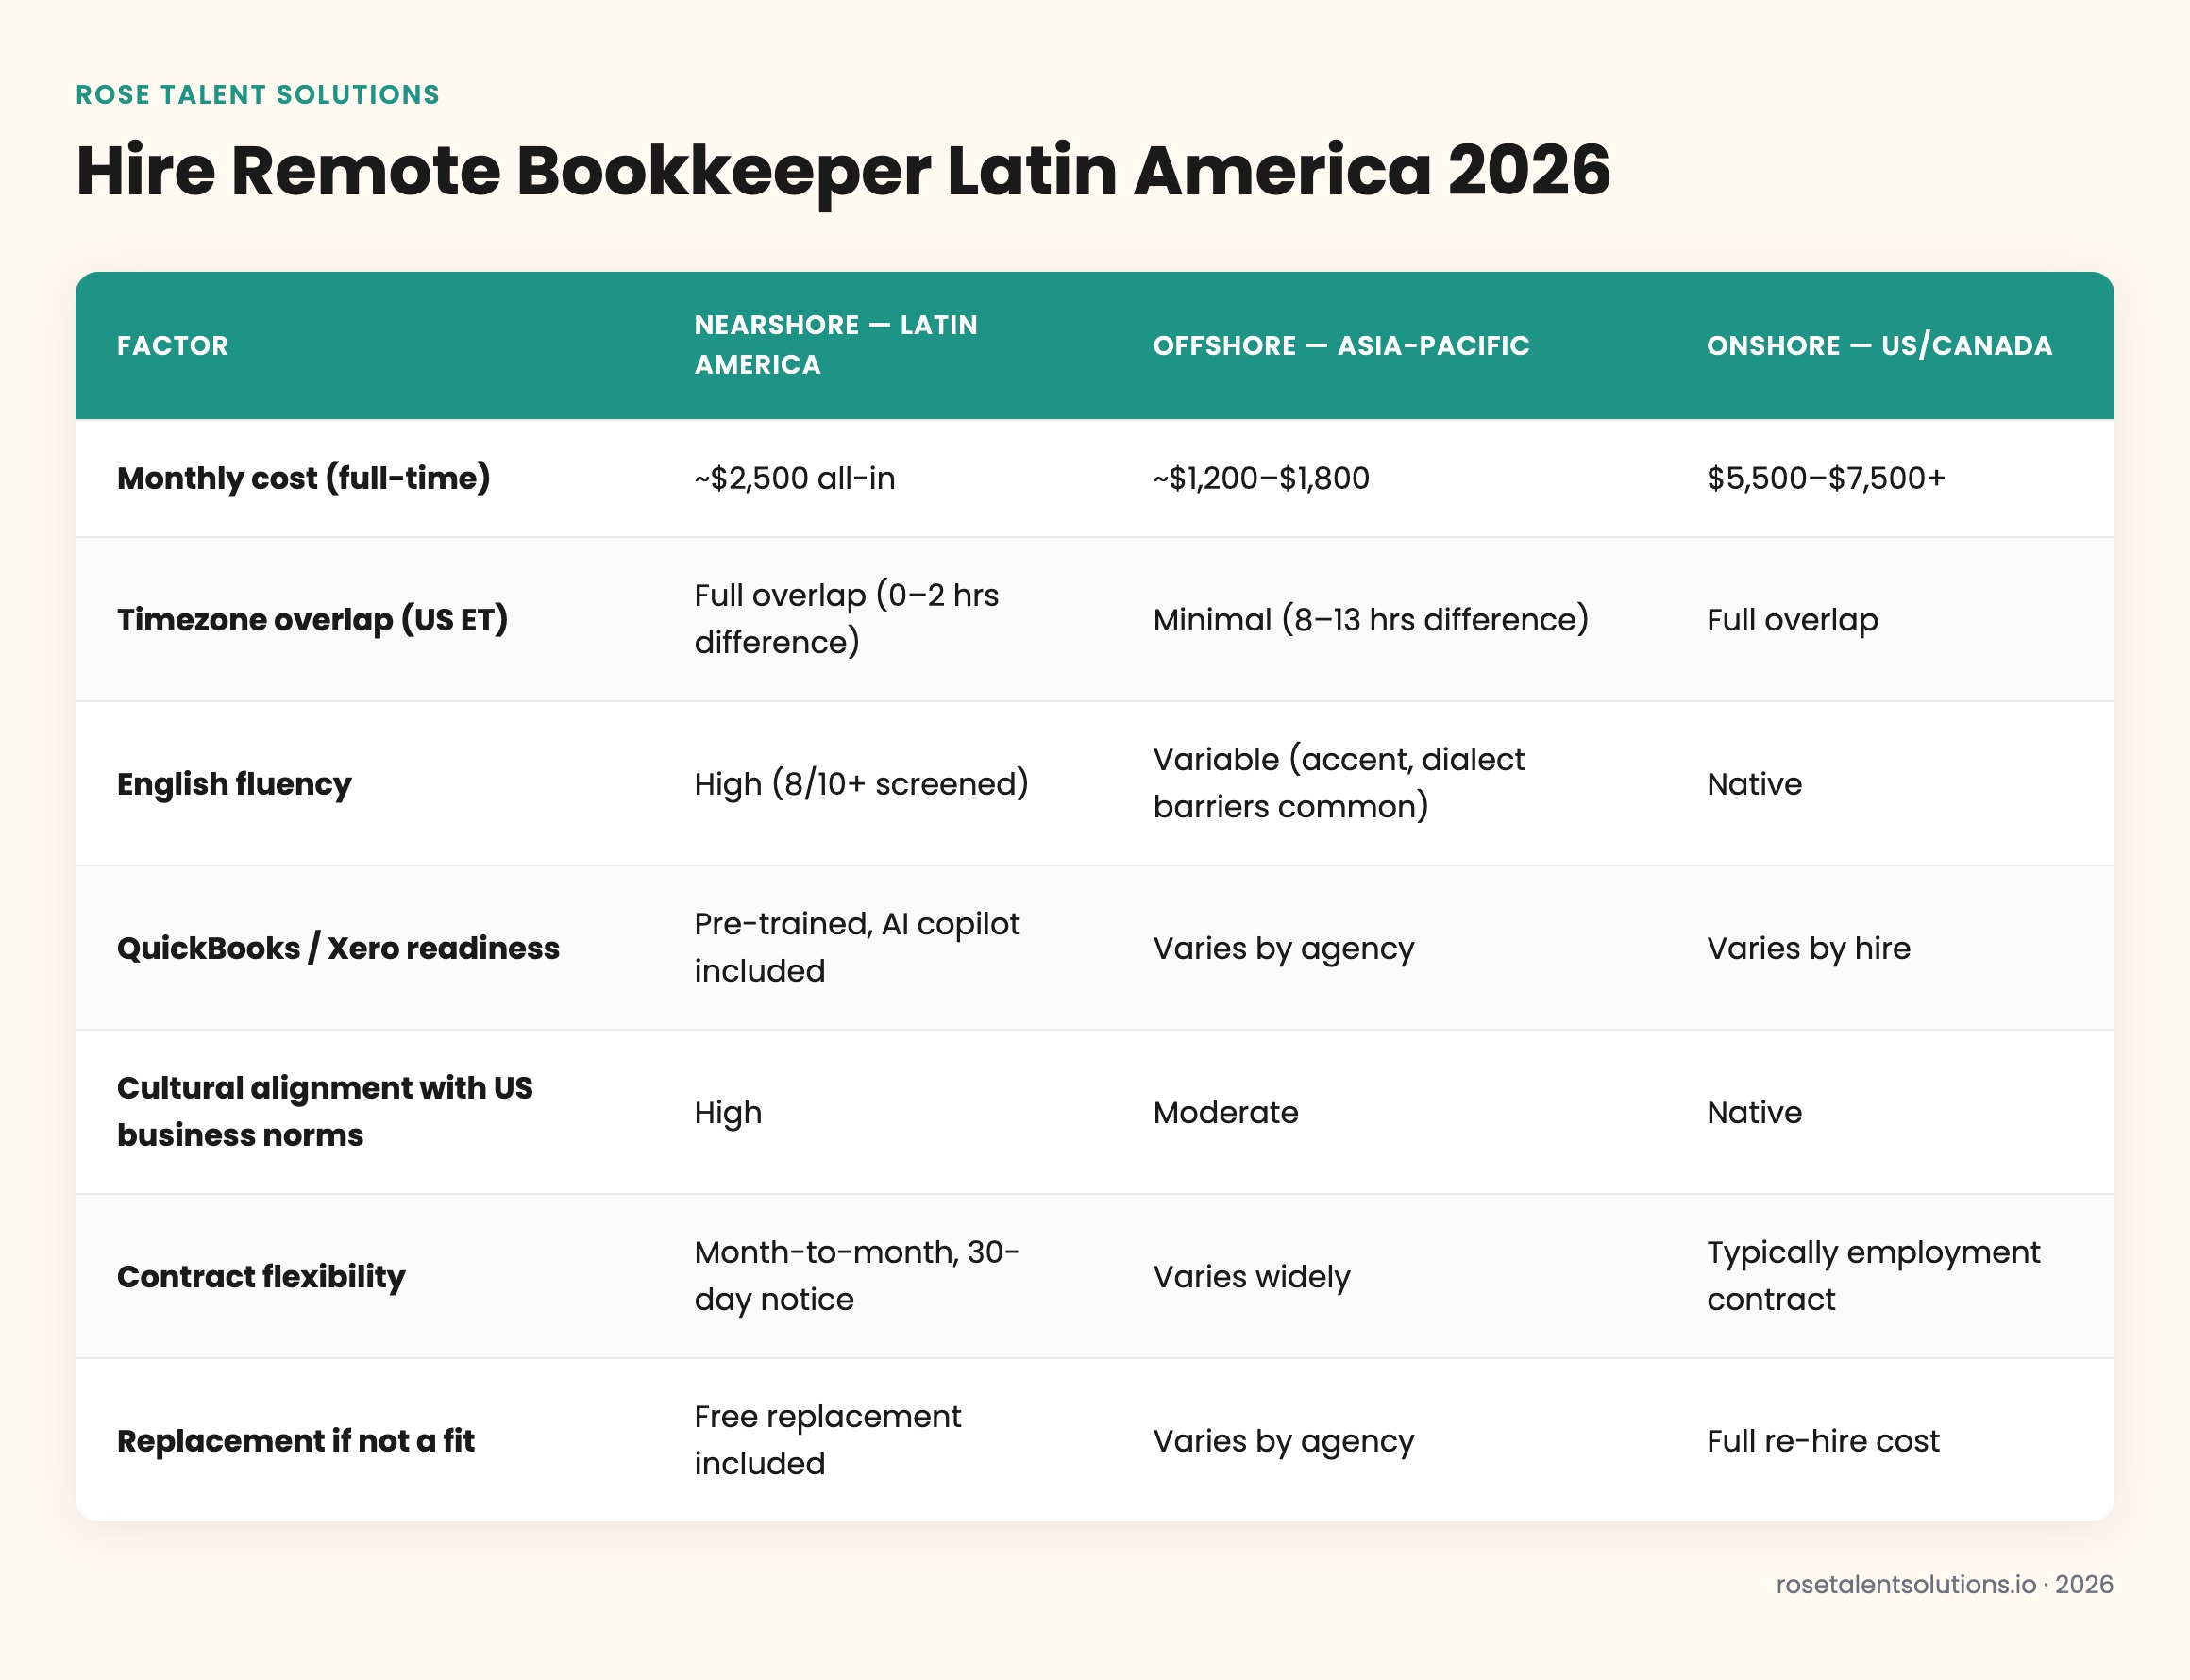
Task: Click the 'FACTOR' column header
Action: [173, 346]
